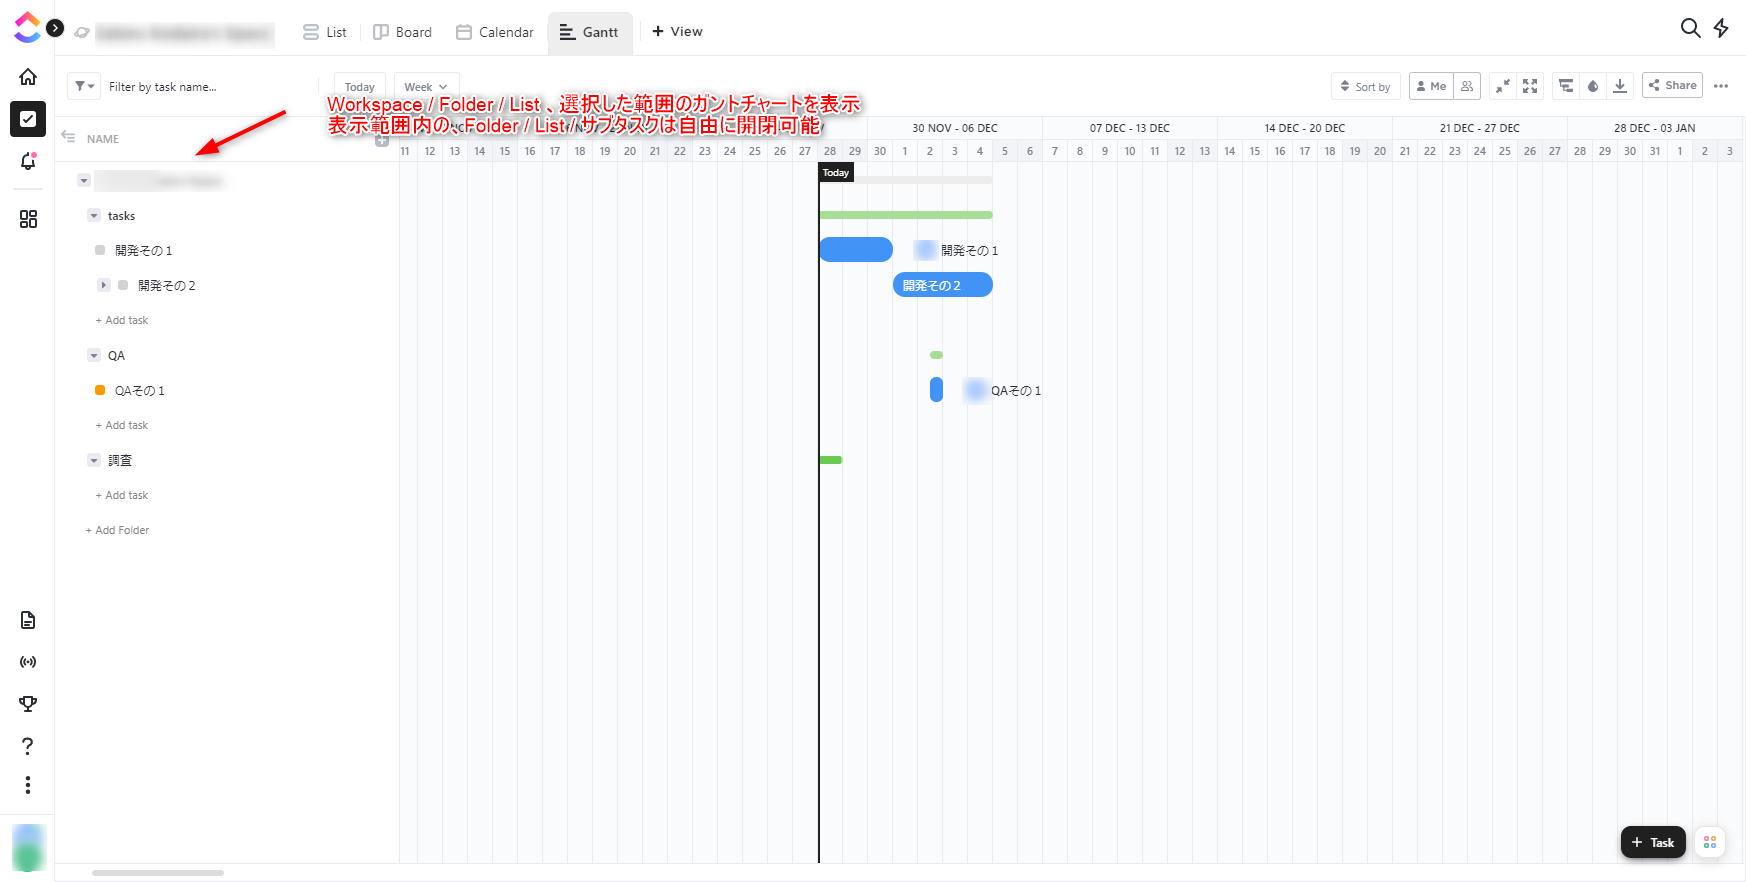Add a new View
The height and width of the screenshot is (882, 1746).
coord(677,31)
